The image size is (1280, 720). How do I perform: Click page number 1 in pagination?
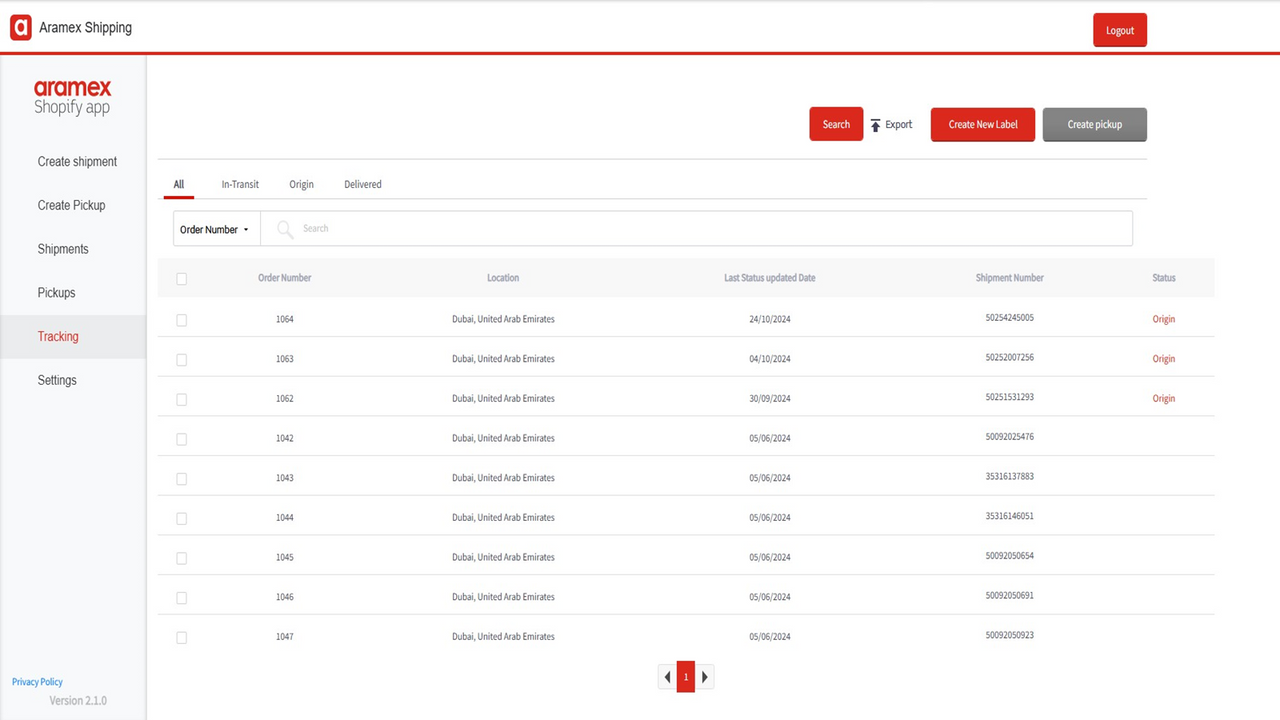pos(686,677)
